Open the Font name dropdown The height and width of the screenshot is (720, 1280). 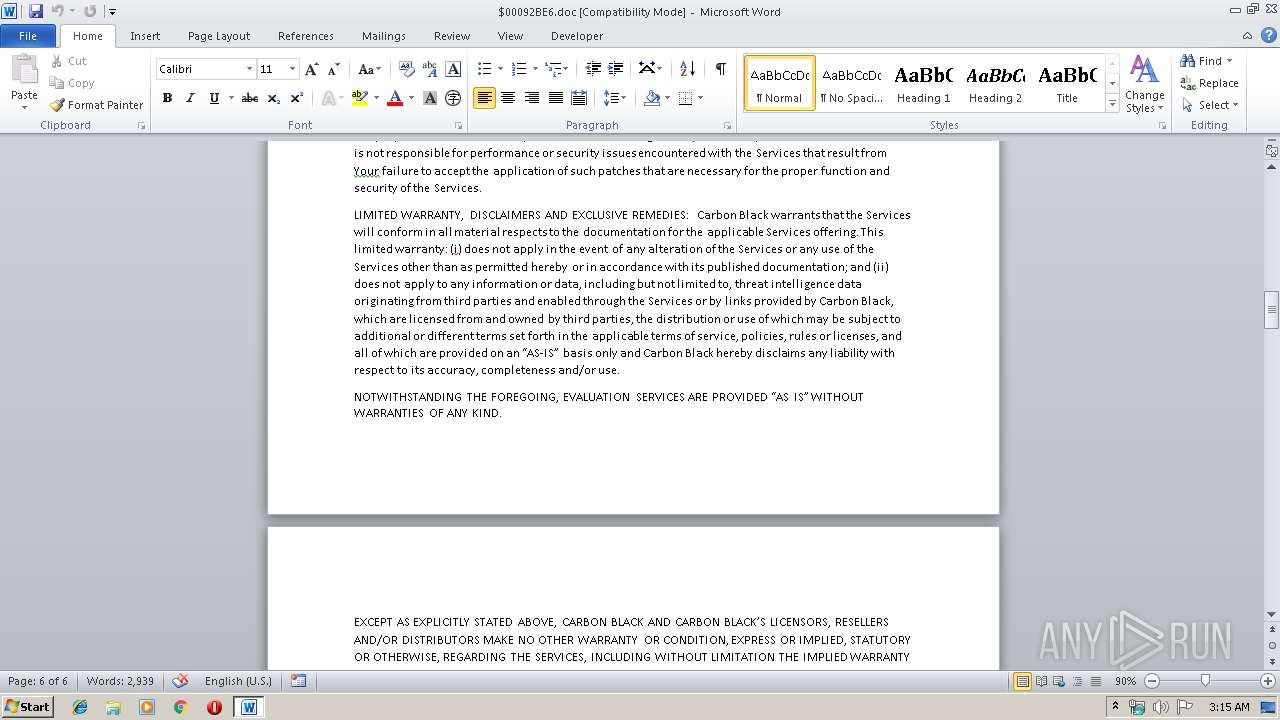249,69
